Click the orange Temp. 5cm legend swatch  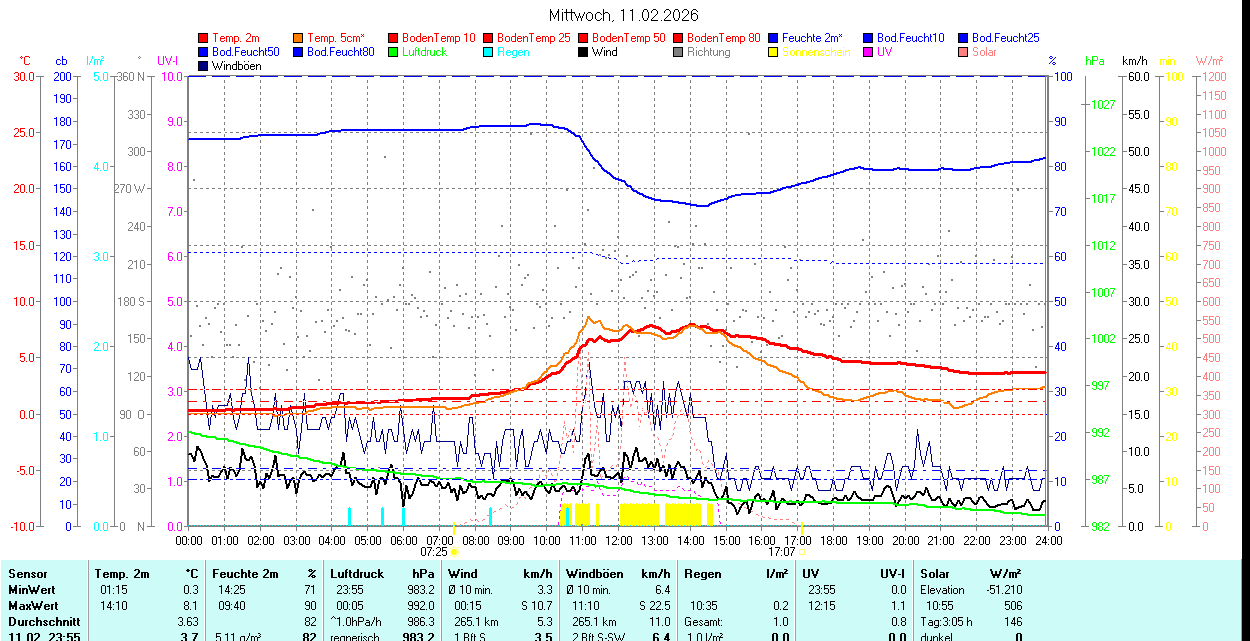[299, 38]
